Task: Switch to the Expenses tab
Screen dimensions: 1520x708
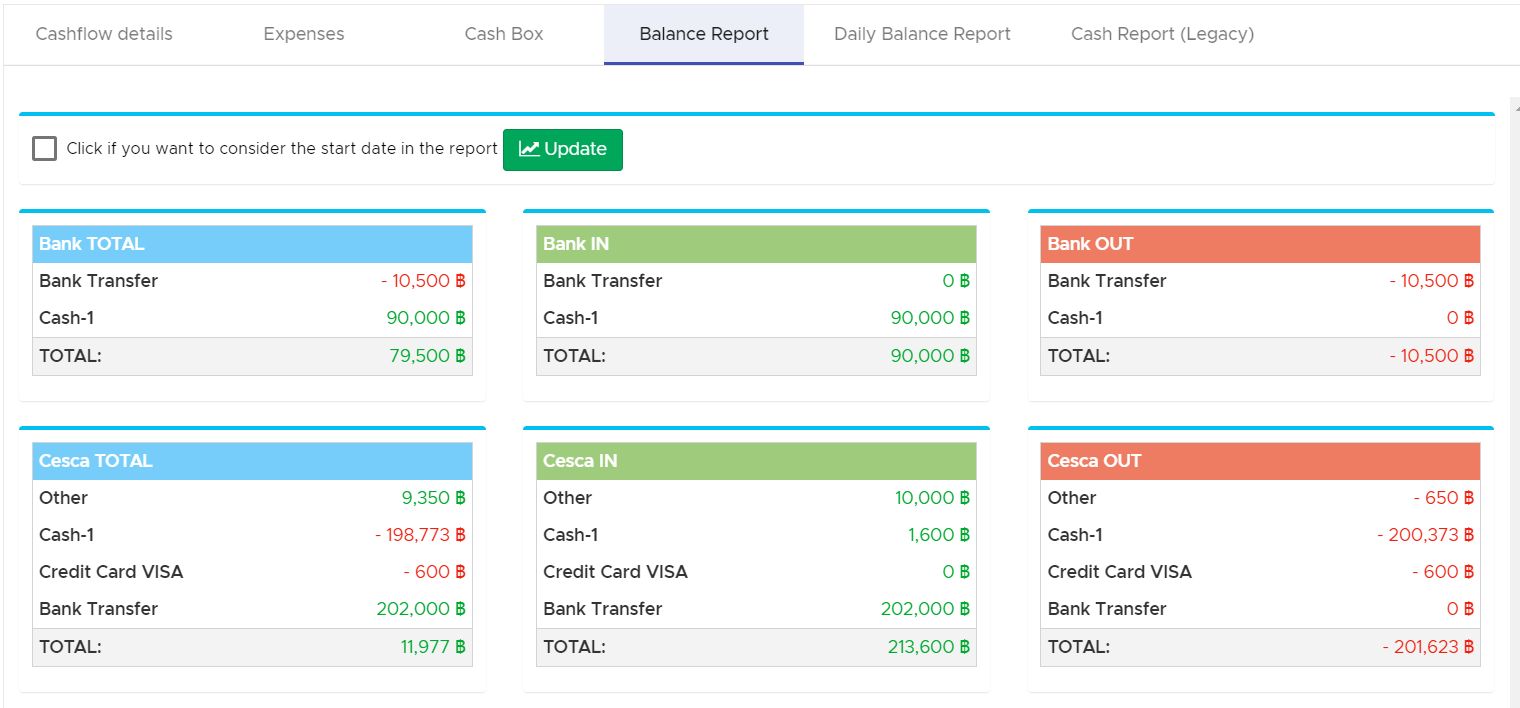Action: (x=304, y=34)
